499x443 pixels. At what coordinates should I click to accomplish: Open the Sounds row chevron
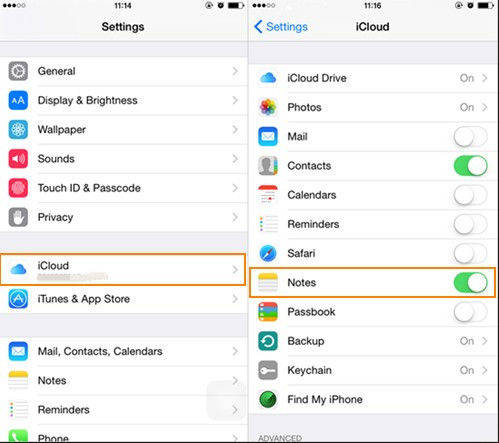(235, 159)
